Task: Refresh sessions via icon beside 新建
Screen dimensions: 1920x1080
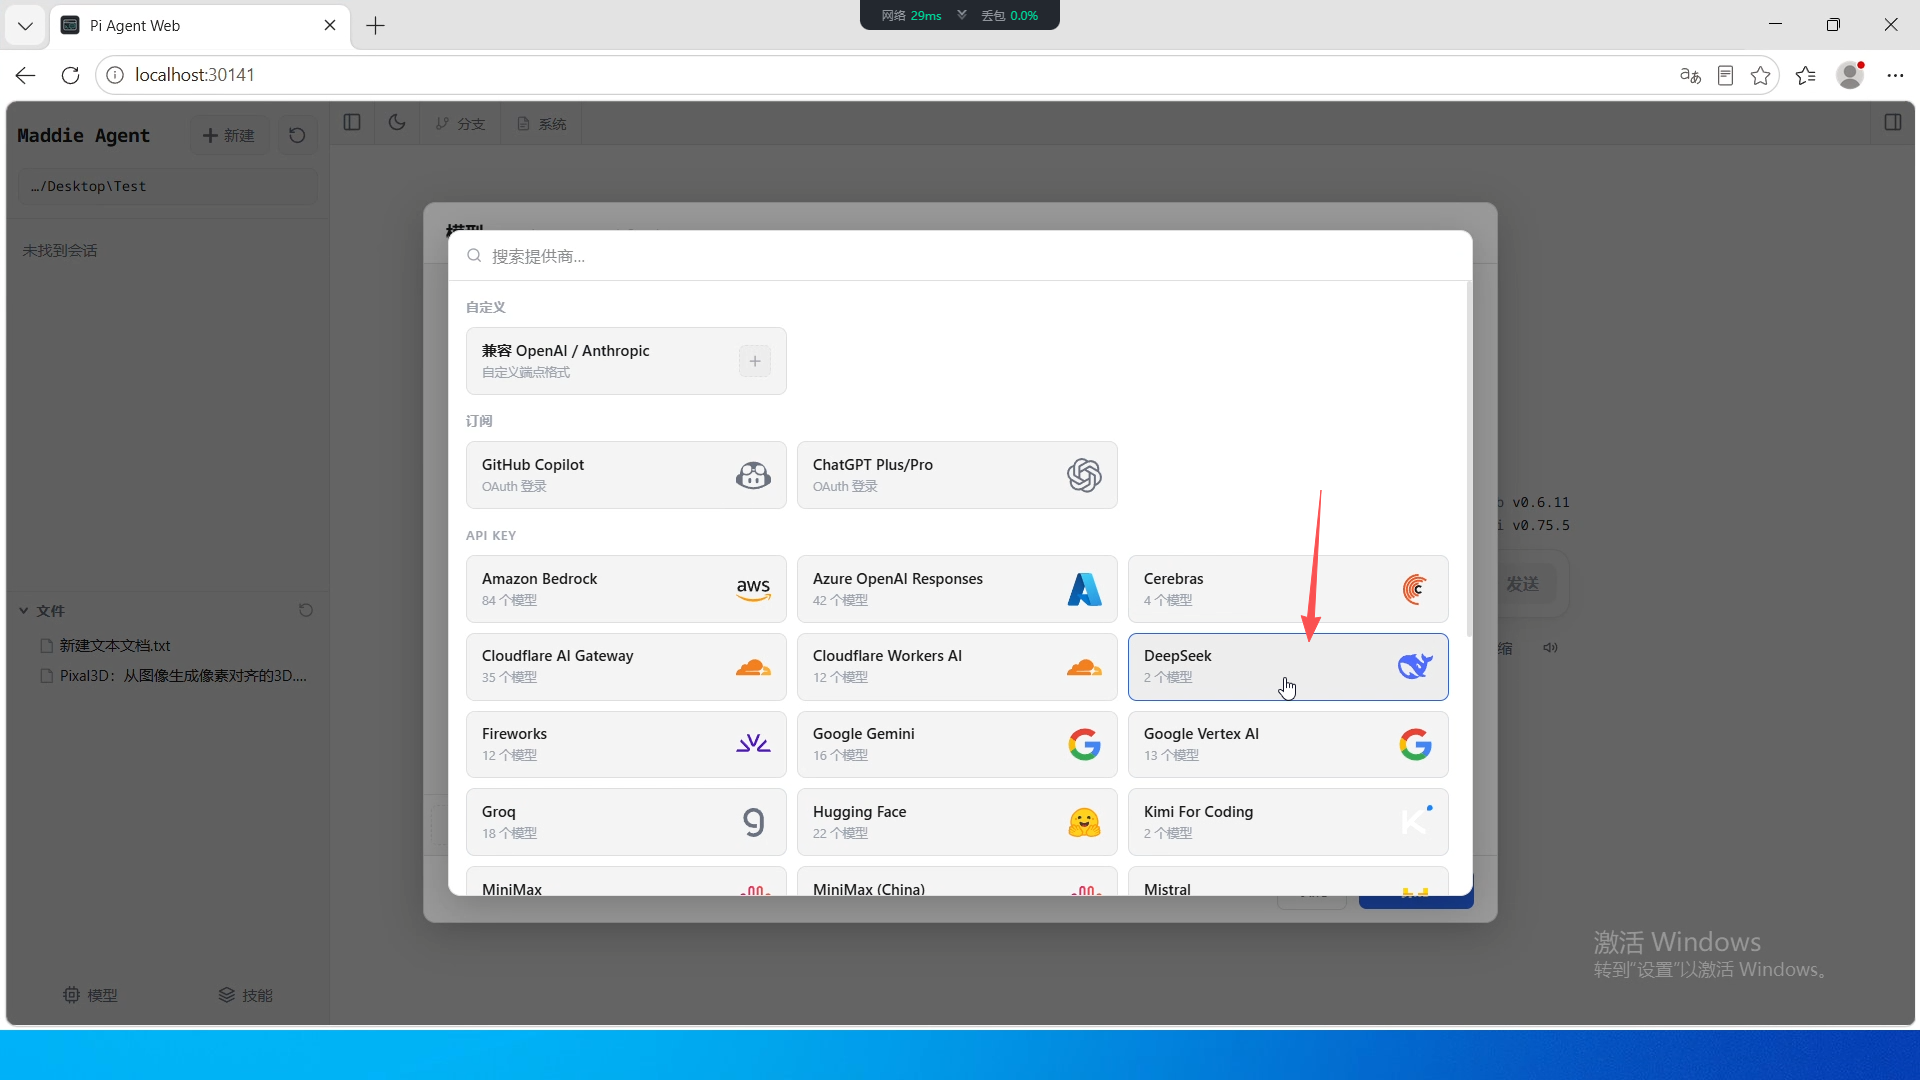Action: (x=297, y=135)
